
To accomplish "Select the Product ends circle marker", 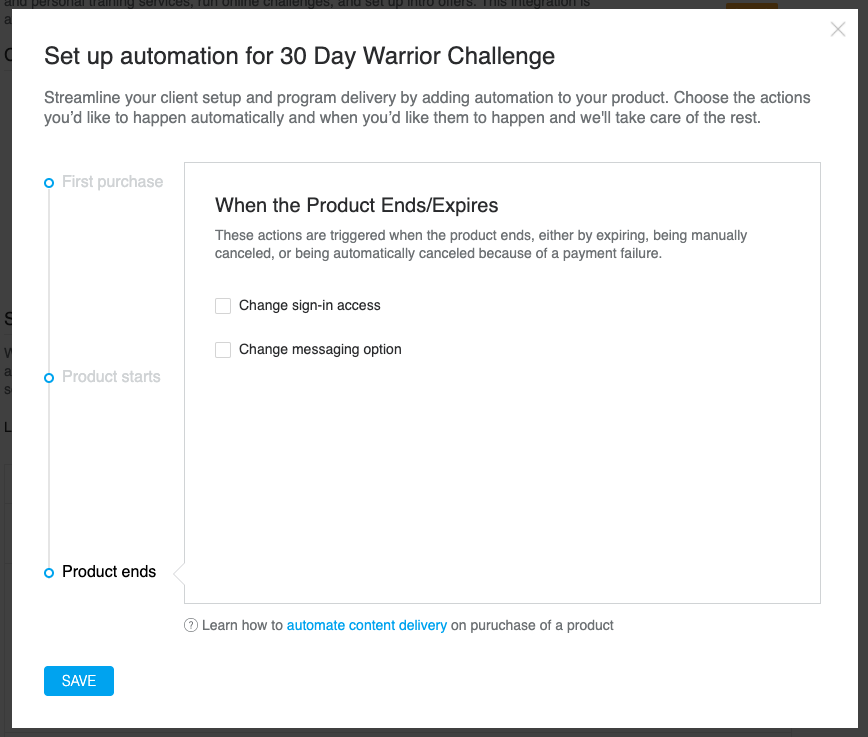I will click(x=49, y=573).
